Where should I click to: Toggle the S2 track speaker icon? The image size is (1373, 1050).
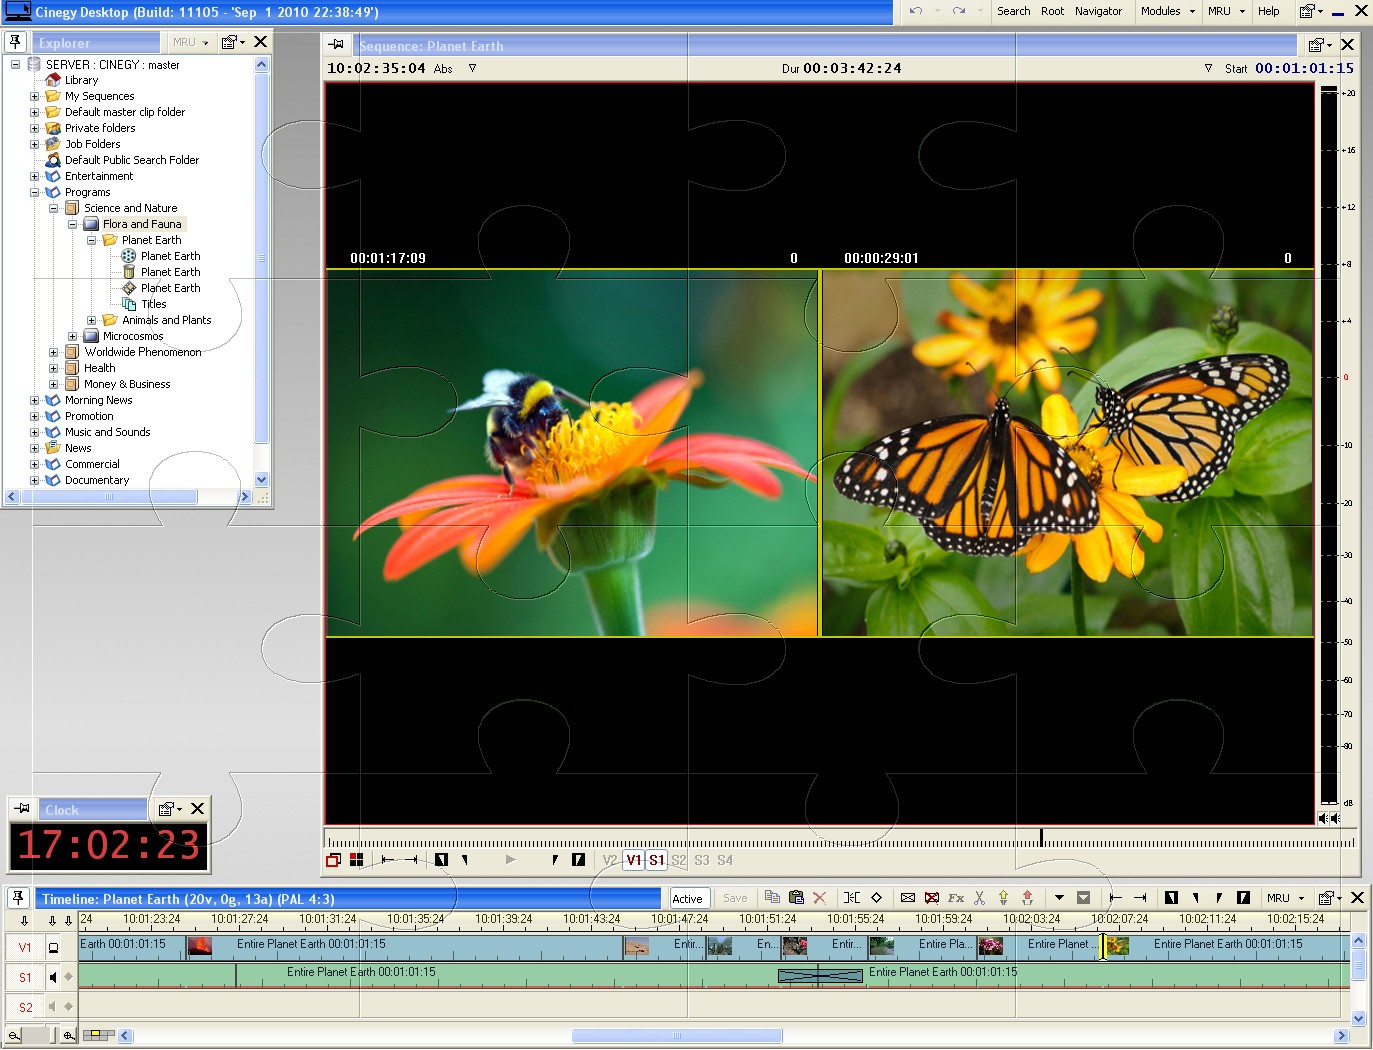(53, 1007)
